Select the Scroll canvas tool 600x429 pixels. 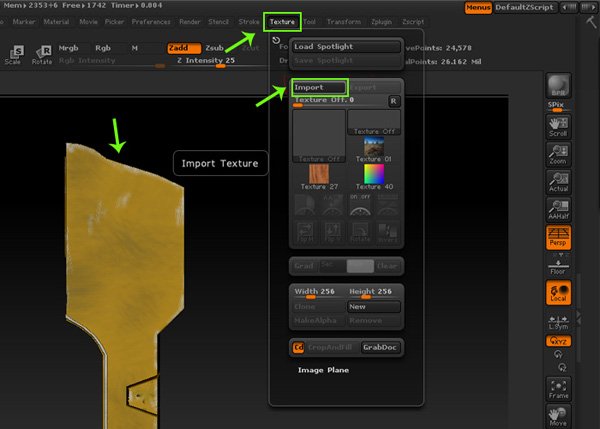coord(557,125)
